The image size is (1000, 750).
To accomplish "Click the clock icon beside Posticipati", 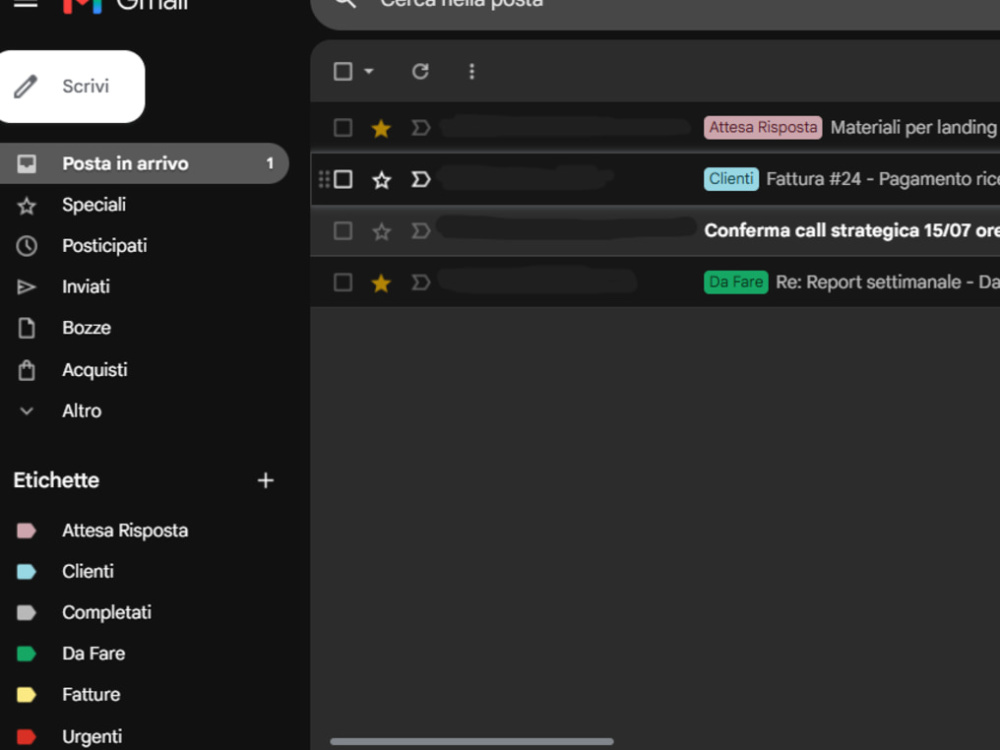I will click(26, 246).
